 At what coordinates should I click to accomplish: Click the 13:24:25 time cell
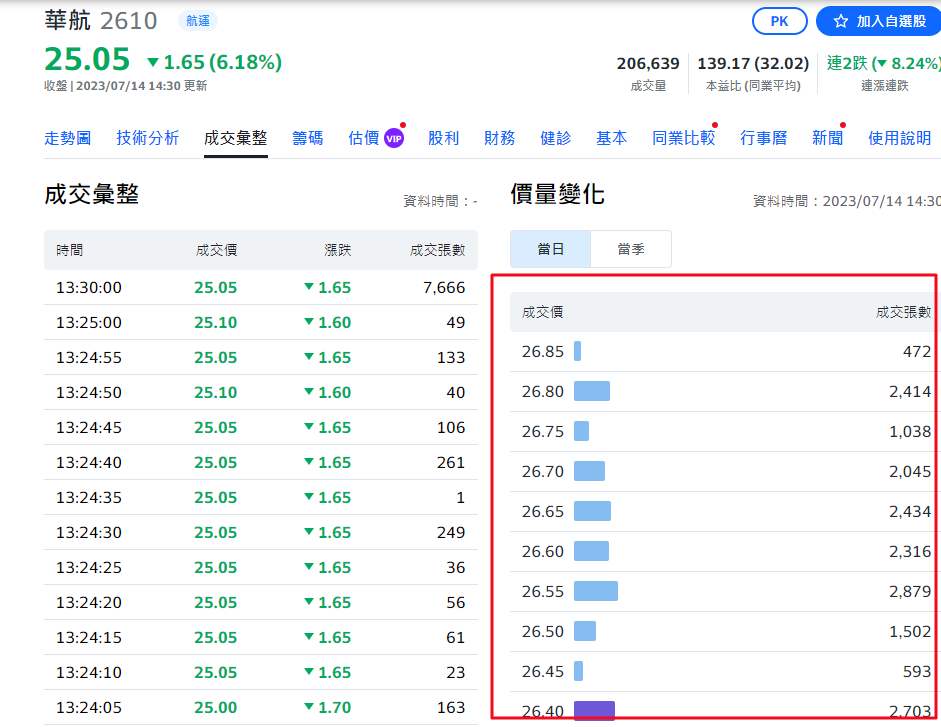(x=89, y=567)
